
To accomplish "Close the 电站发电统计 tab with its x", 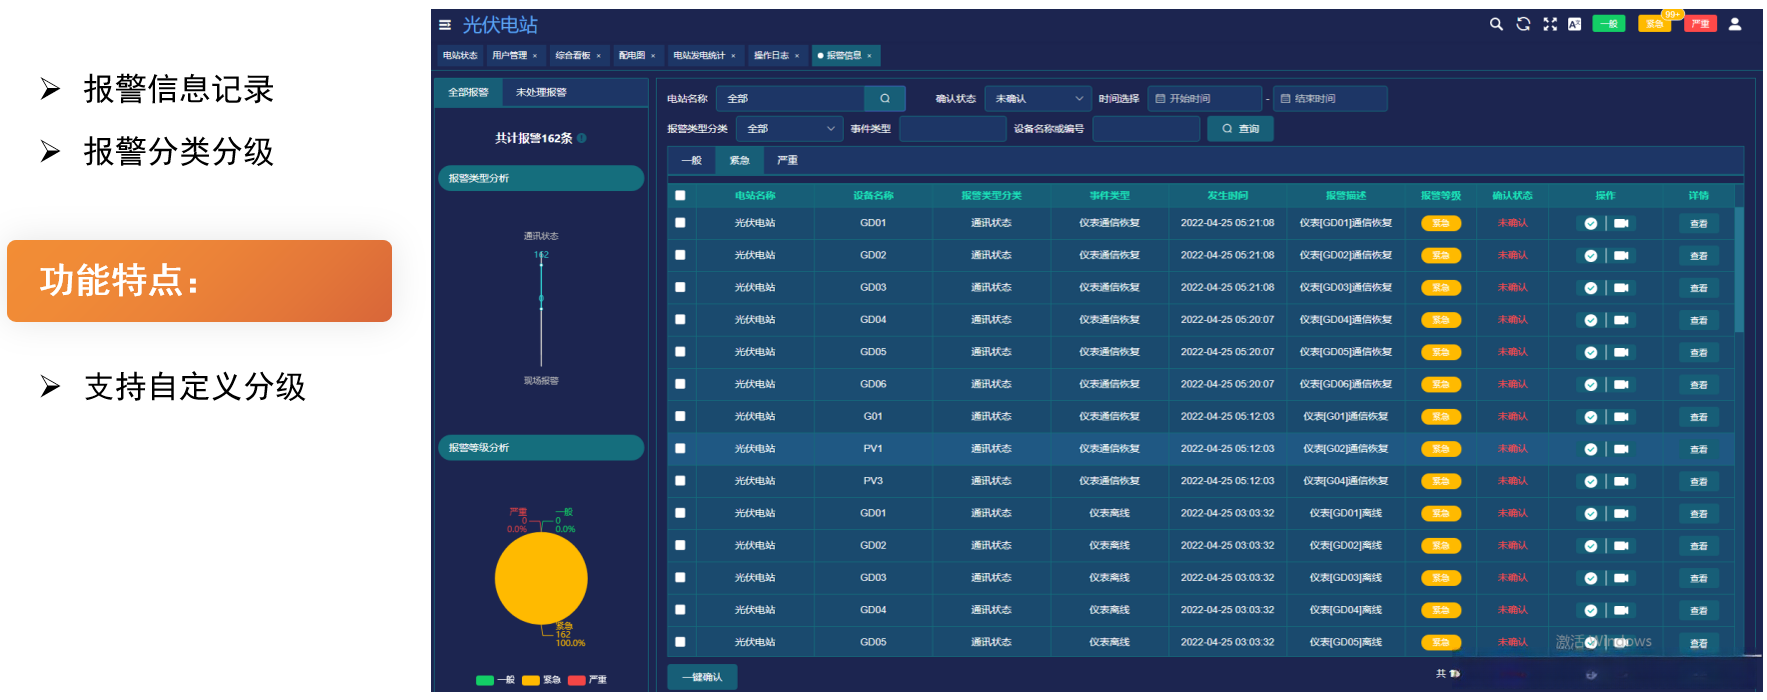I will (733, 56).
